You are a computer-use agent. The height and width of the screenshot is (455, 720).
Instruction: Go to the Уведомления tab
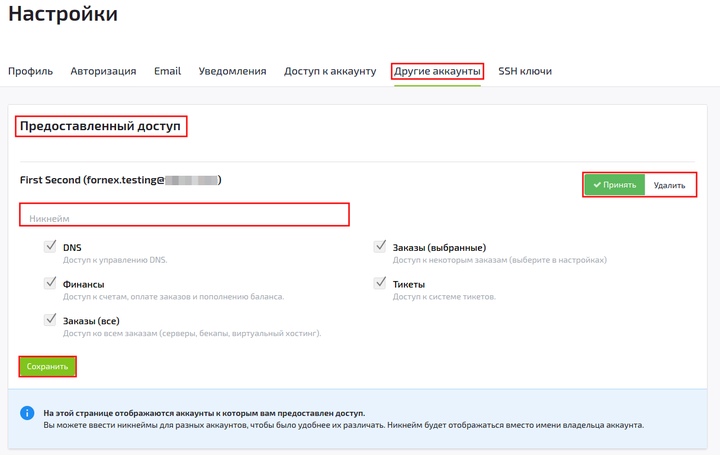[232, 71]
